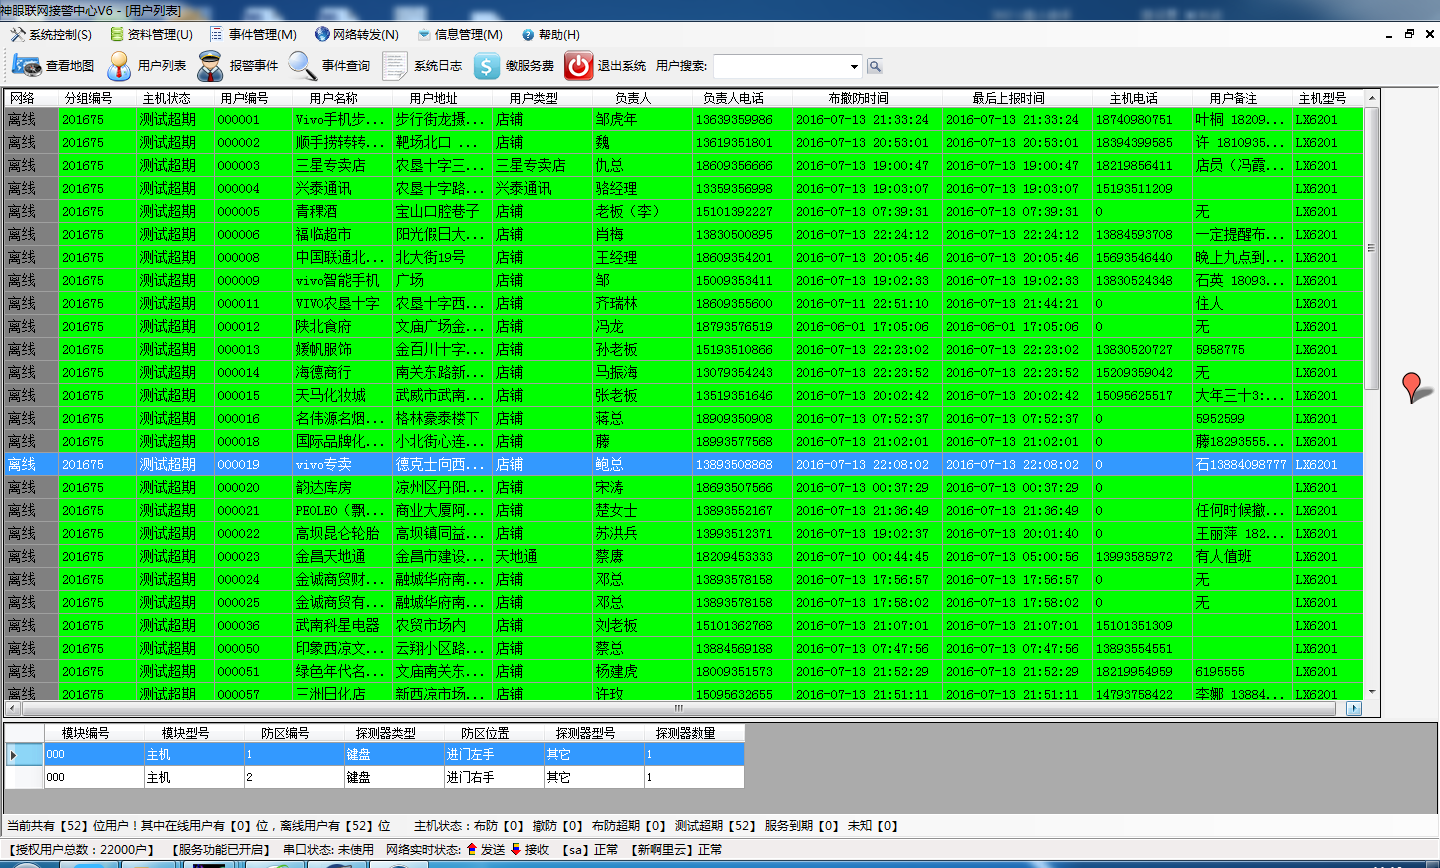Click the red 接收 down arrow status icon
The image size is (1440, 868).
coord(516,849)
